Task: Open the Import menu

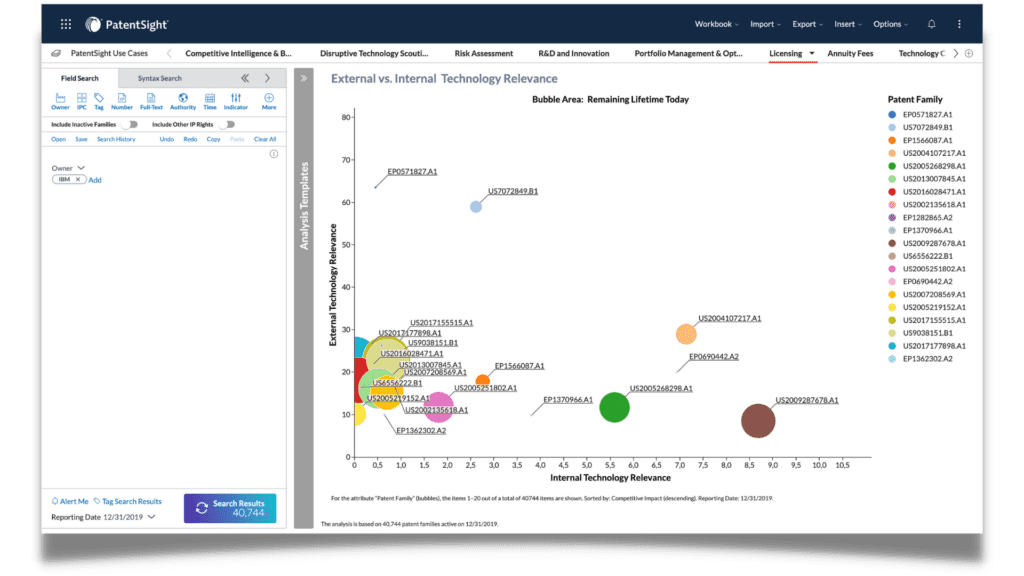Action: pyautogui.click(x=765, y=24)
